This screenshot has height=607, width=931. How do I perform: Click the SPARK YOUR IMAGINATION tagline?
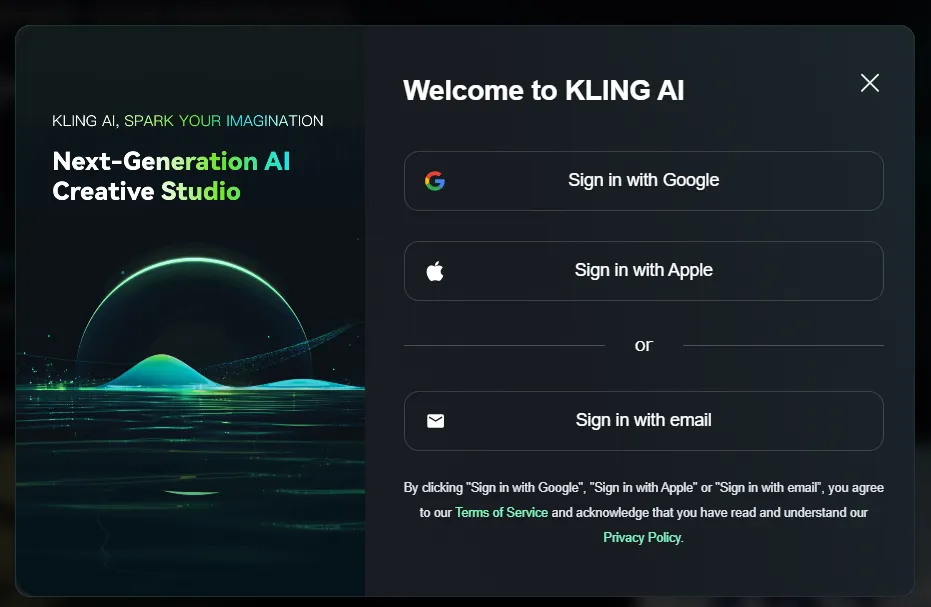(x=223, y=121)
